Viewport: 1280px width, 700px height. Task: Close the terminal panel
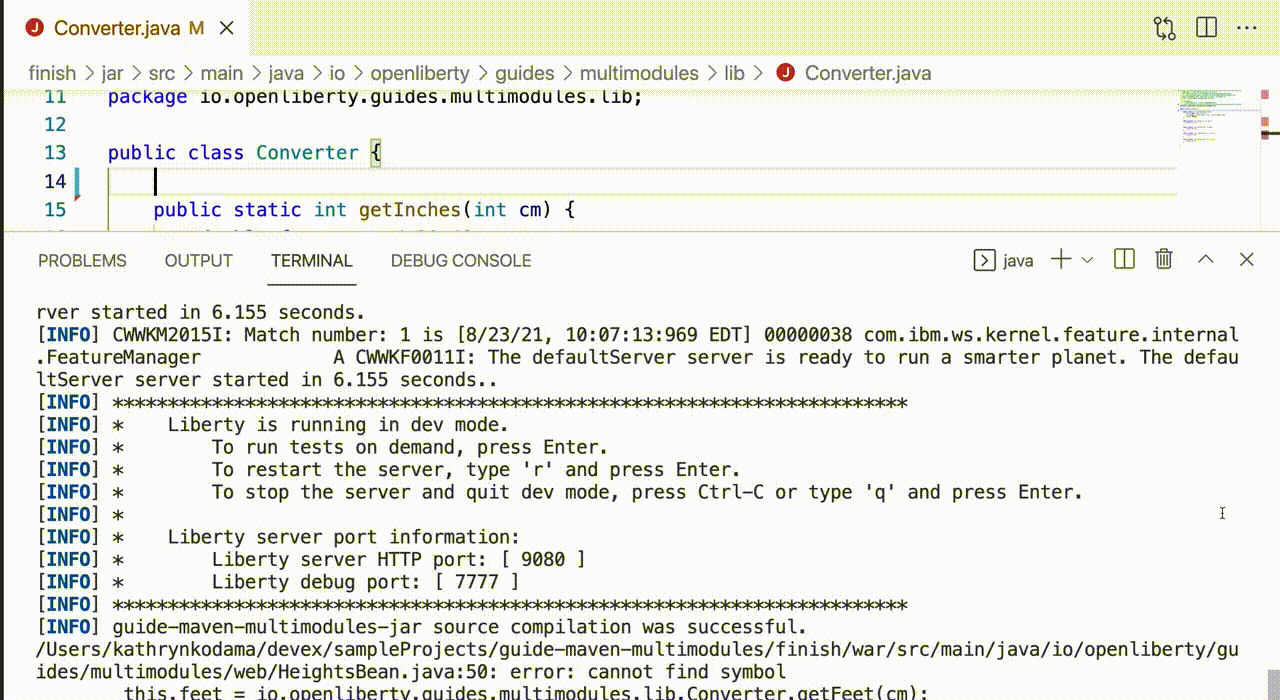point(1246,260)
